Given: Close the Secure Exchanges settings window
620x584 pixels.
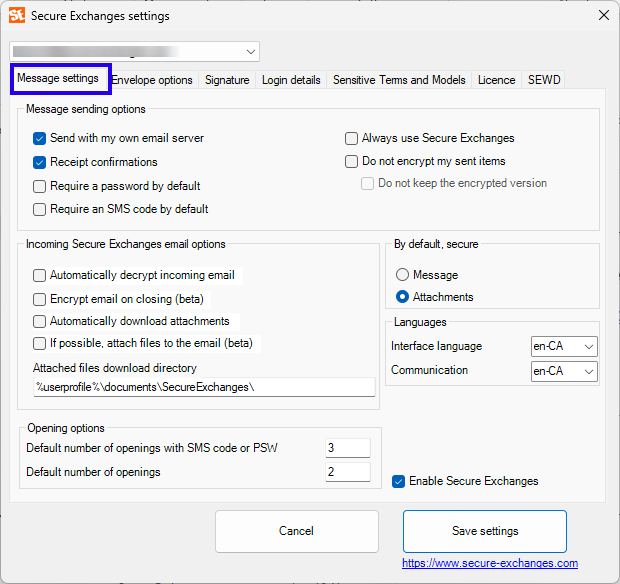Looking at the screenshot, I should click(603, 15).
